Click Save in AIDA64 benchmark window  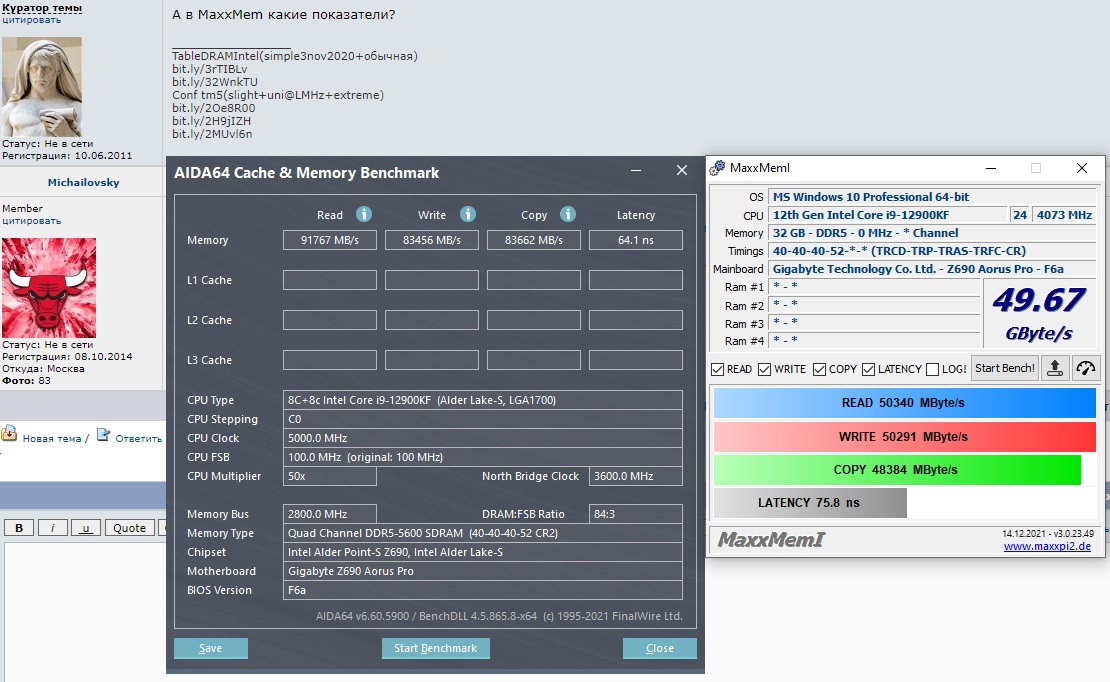pos(211,648)
